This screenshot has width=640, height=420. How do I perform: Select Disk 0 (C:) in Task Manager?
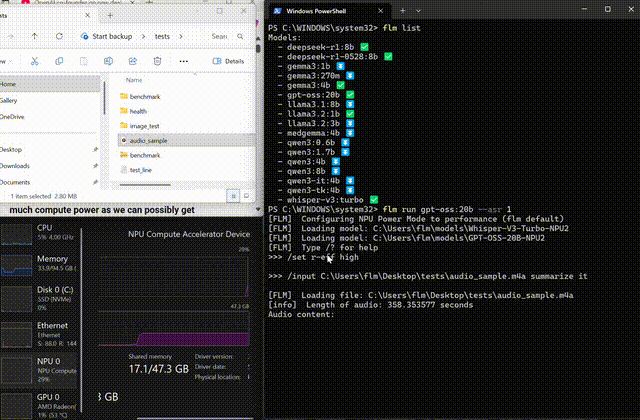tap(40, 298)
